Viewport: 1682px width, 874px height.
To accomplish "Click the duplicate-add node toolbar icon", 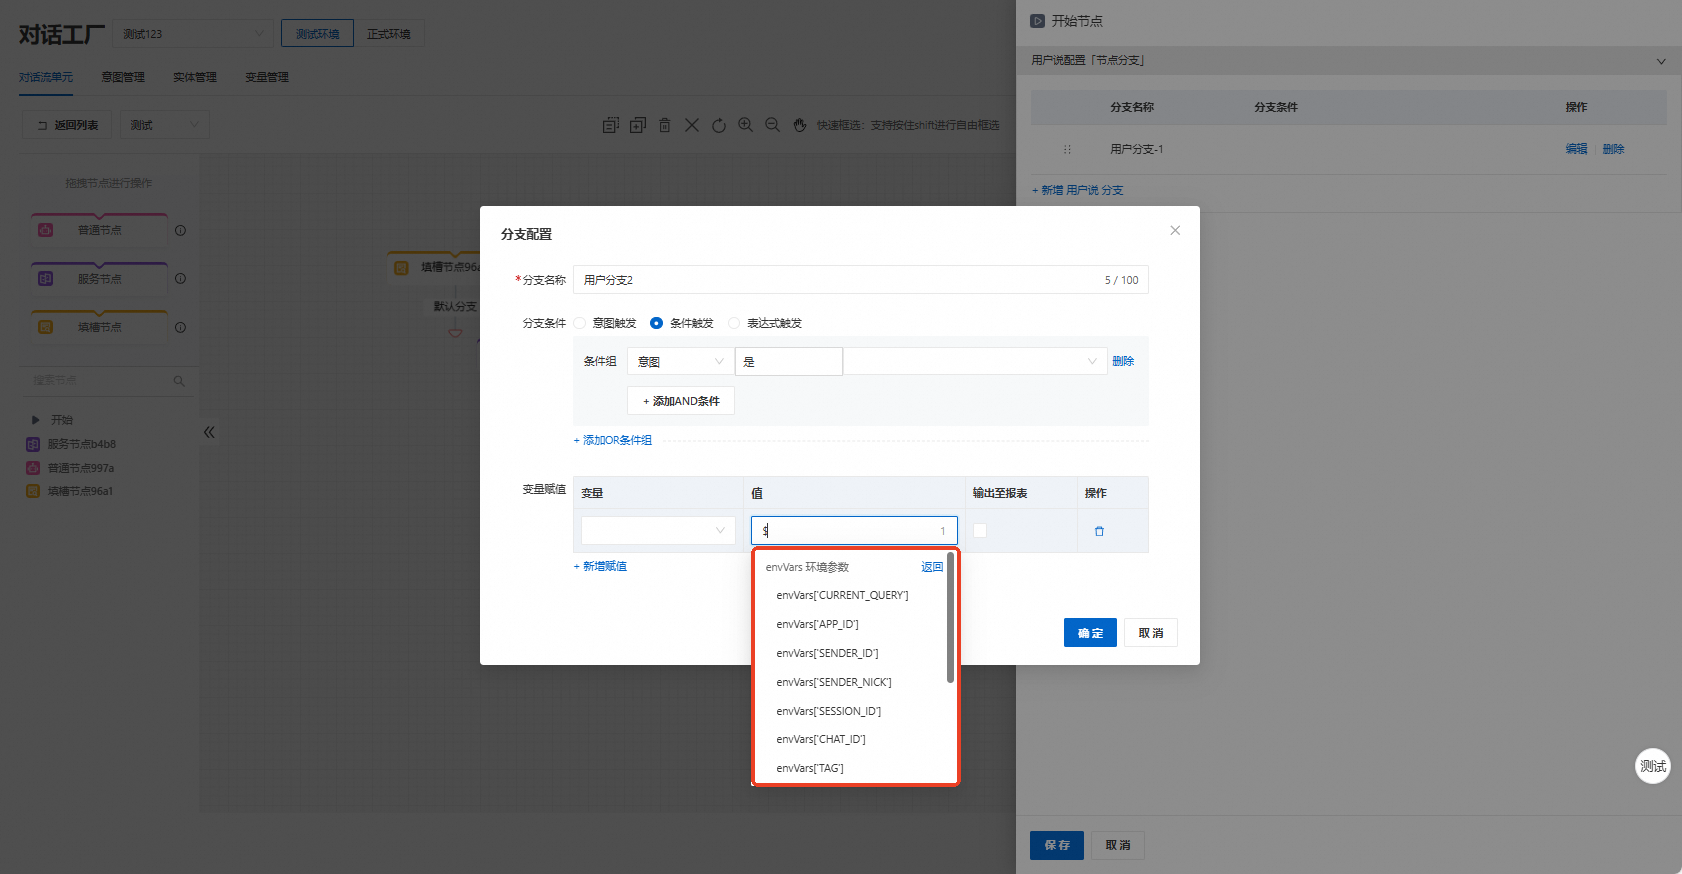I will (x=637, y=125).
